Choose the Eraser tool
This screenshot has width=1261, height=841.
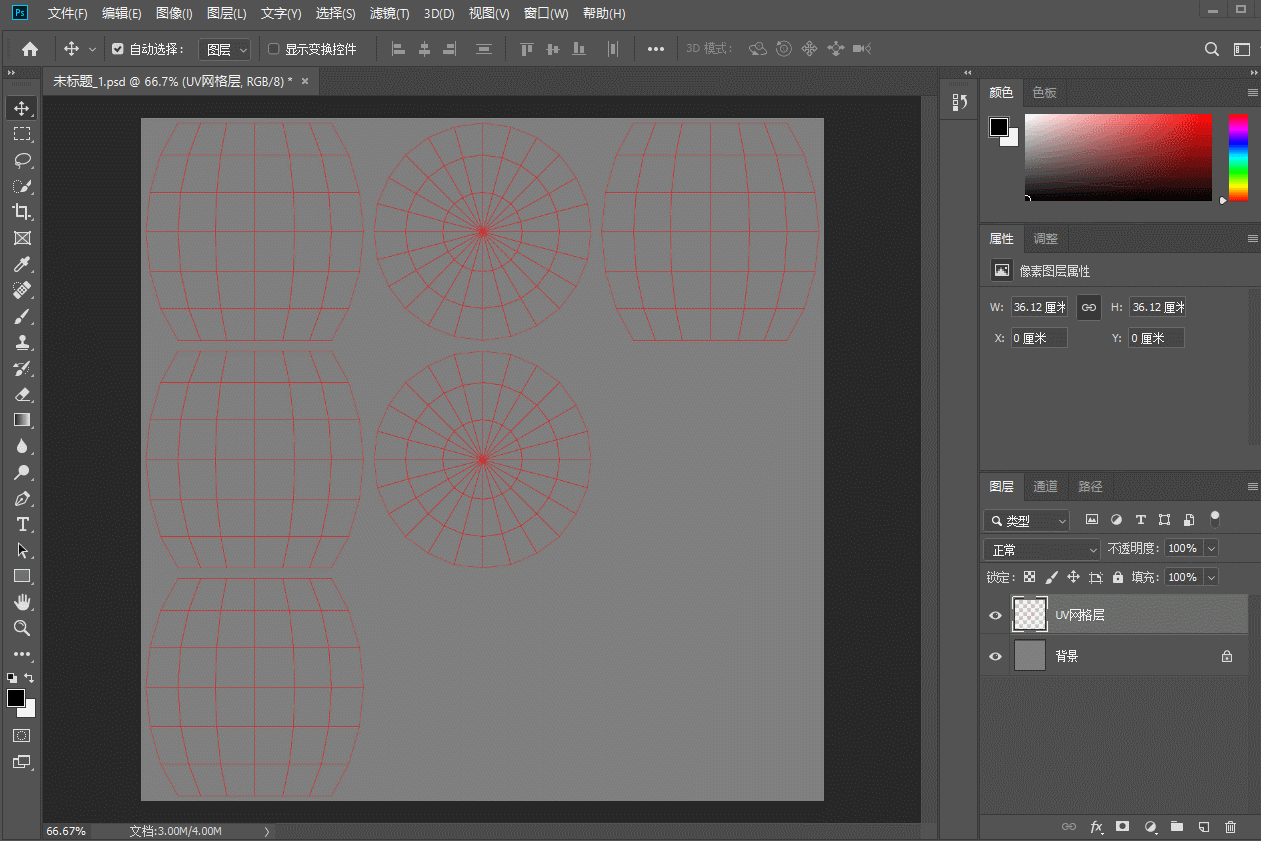tap(22, 394)
